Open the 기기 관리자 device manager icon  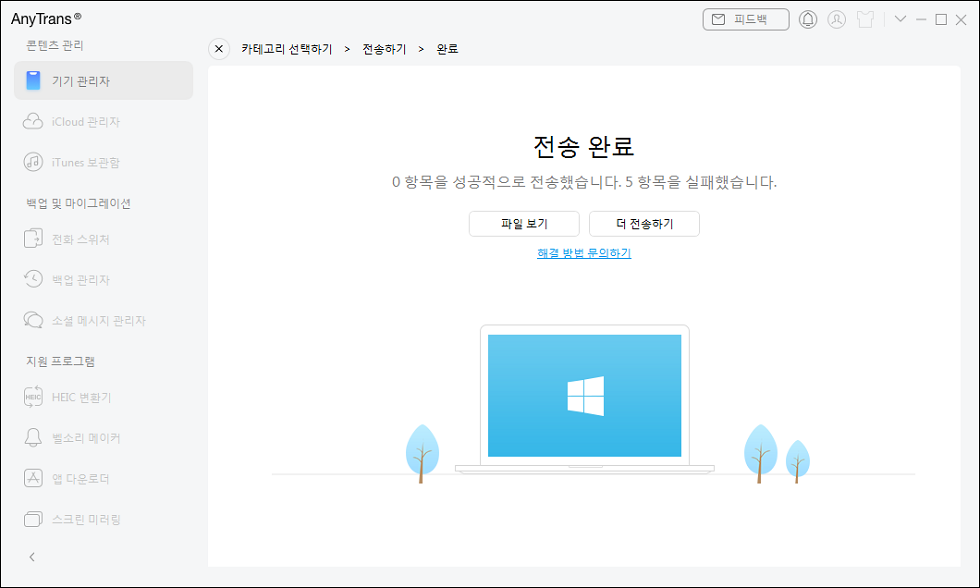pyautogui.click(x=33, y=81)
